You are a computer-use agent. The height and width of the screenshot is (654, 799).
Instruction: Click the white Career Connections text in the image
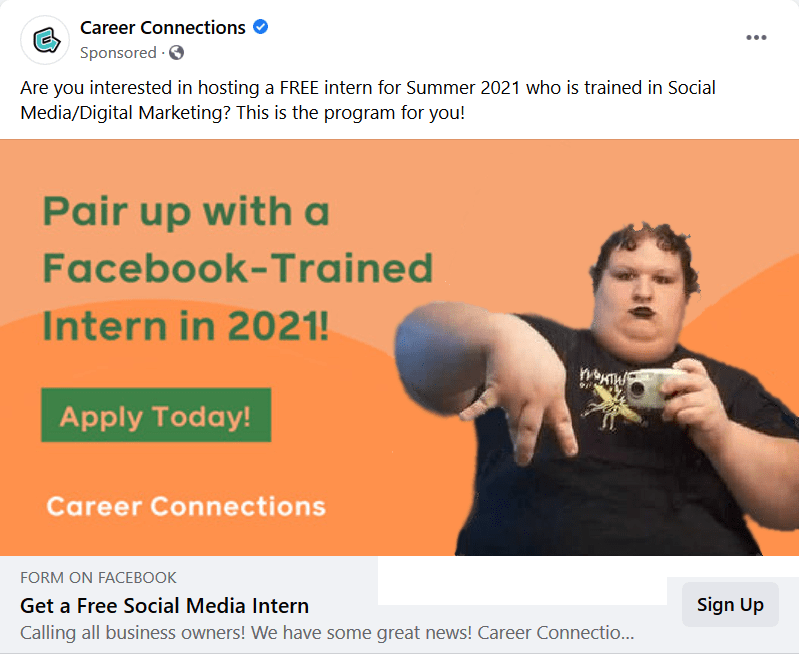click(186, 506)
